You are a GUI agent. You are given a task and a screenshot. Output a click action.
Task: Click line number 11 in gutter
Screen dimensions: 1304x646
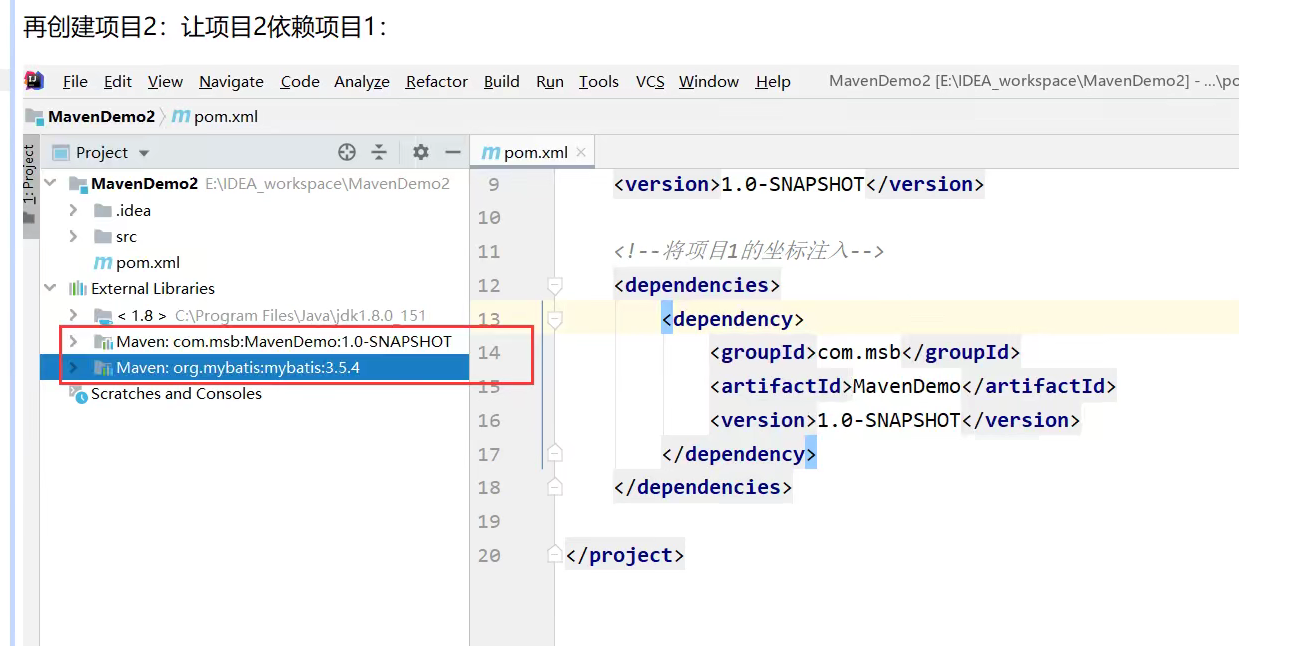coord(489,252)
